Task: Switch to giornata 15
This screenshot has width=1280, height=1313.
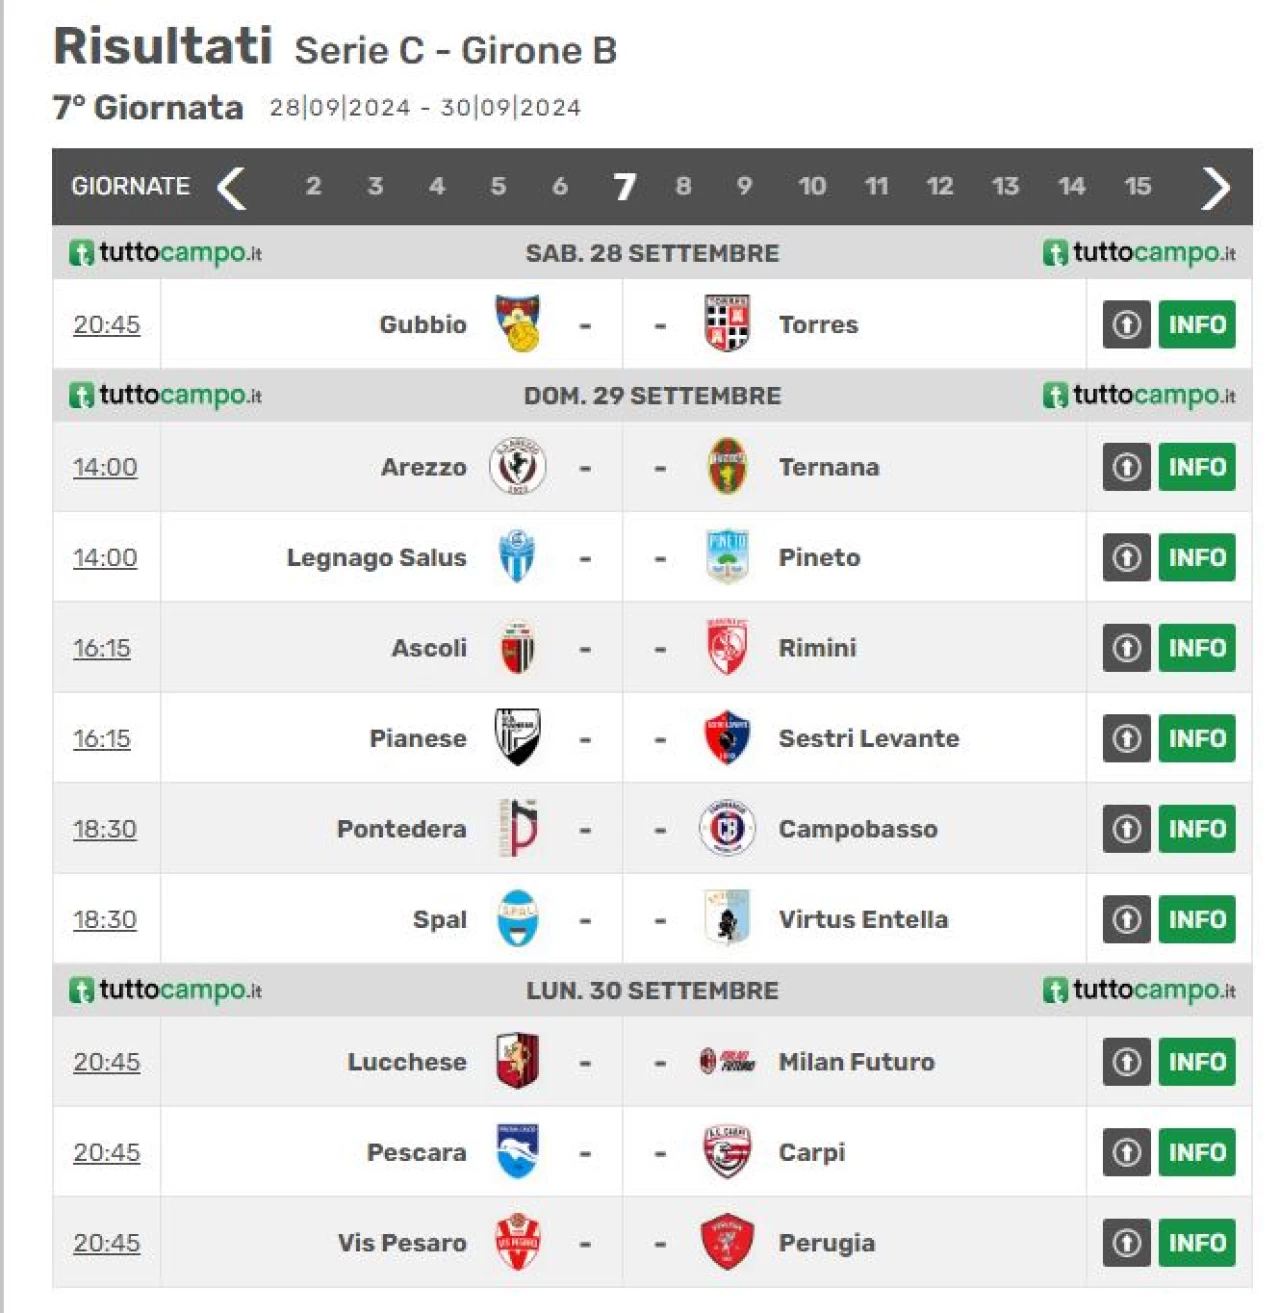Action: tap(1137, 186)
